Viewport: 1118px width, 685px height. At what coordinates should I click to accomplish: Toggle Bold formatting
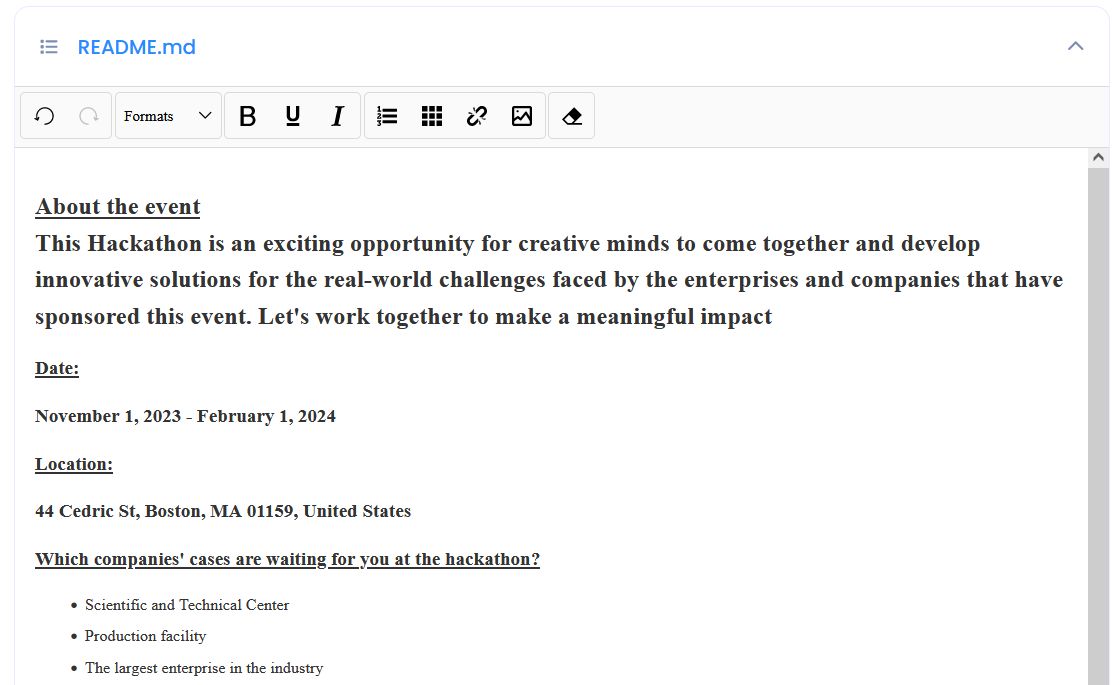(x=247, y=116)
